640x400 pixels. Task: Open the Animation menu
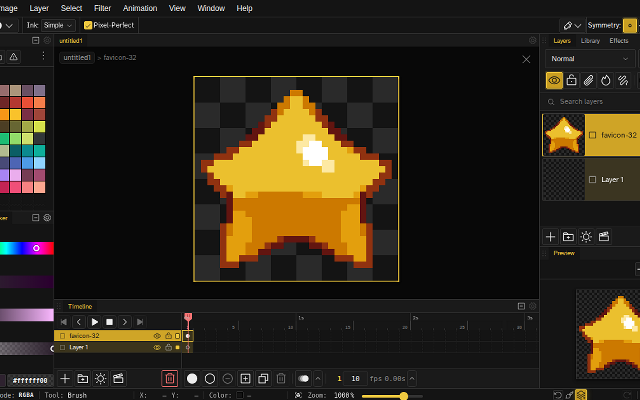[x=140, y=8]
